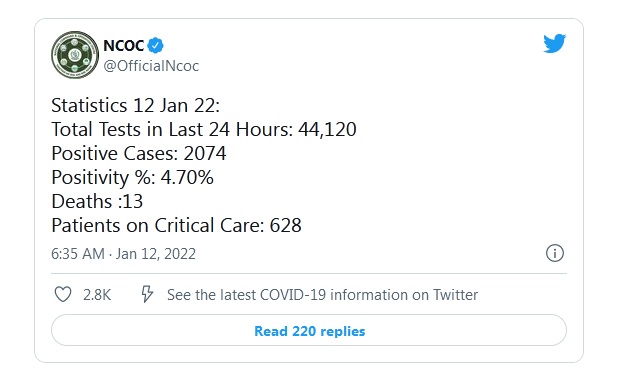Click the NCOC profile avatar
Viewport: 619px width, 380px height.
click(x=75, y=54)
